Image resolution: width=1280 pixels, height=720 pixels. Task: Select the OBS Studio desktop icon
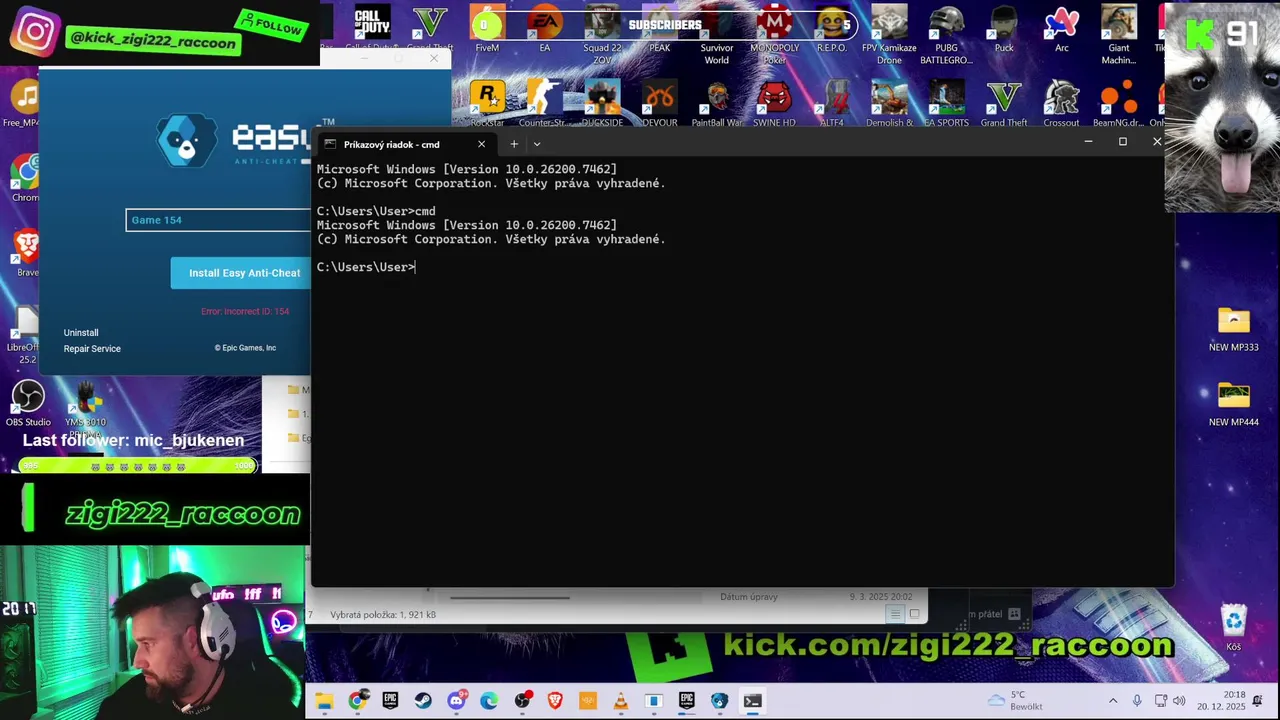pyautogui.click(x=27, y=403)
